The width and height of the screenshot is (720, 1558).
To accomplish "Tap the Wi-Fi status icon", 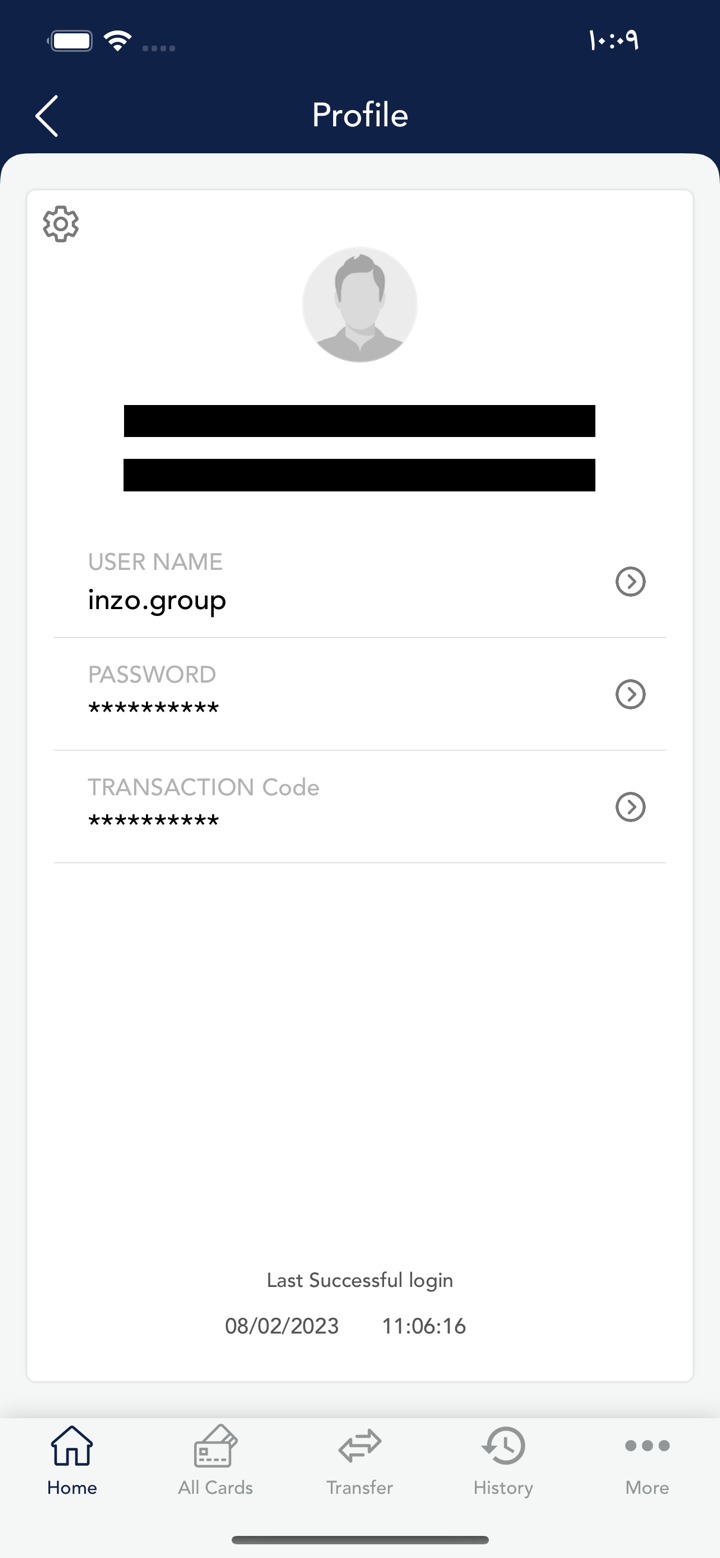I will 118,41.
